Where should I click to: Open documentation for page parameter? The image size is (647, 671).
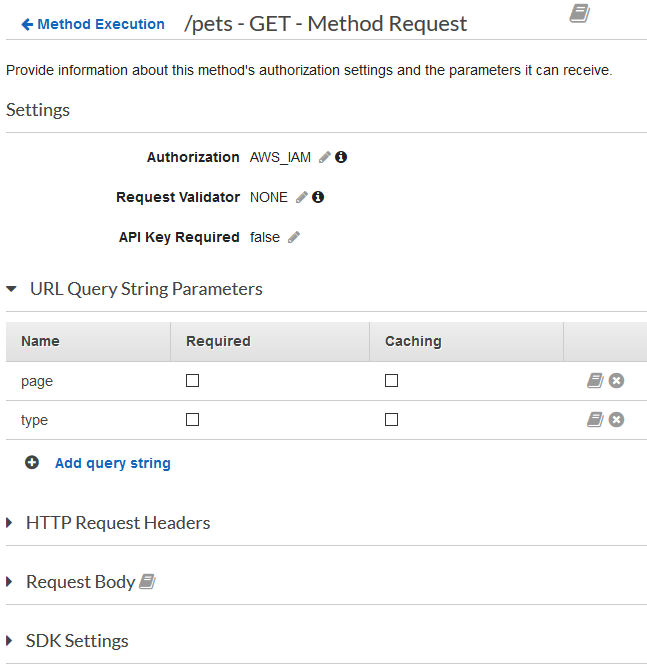coord(595,381)
